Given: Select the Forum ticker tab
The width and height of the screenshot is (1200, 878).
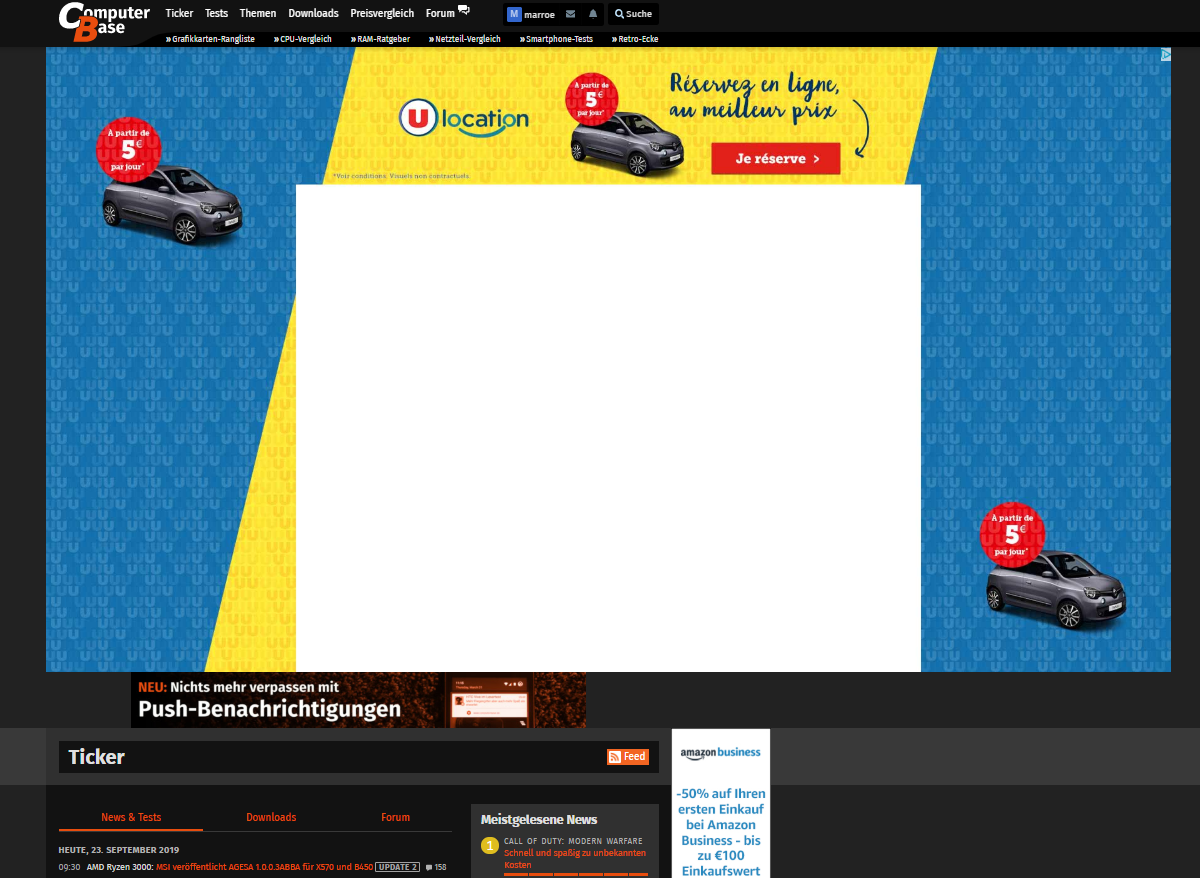Looking at the screenshot, I should pyautogui.click(x=395, y=817).
